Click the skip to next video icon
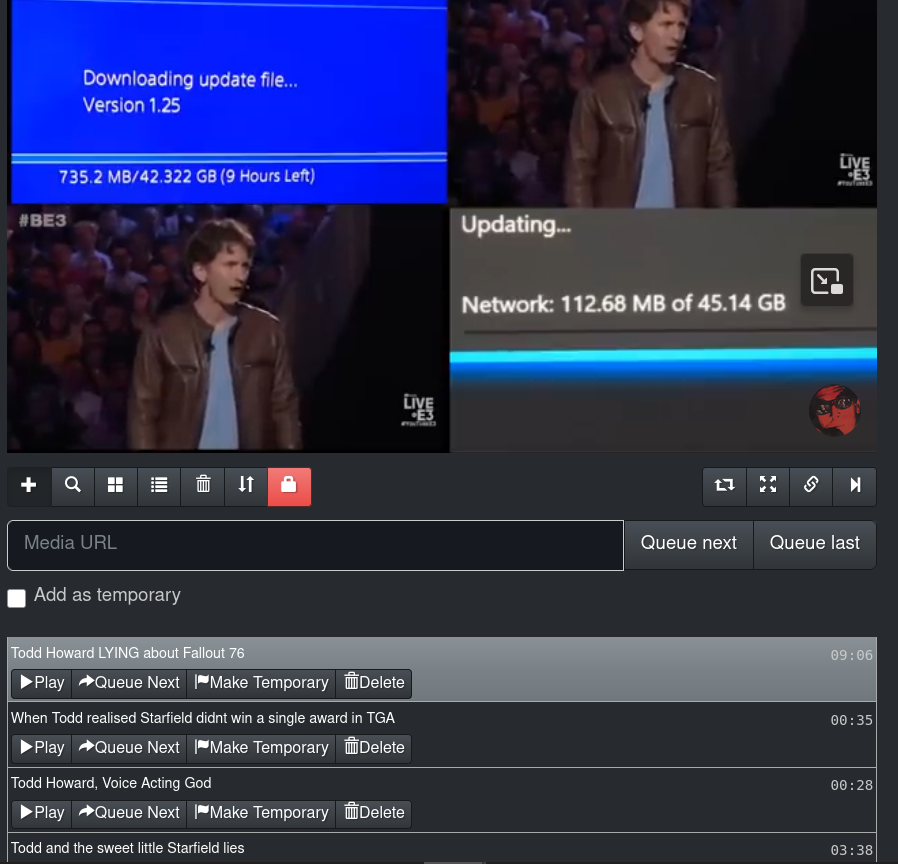 click(x=854, y=486)
